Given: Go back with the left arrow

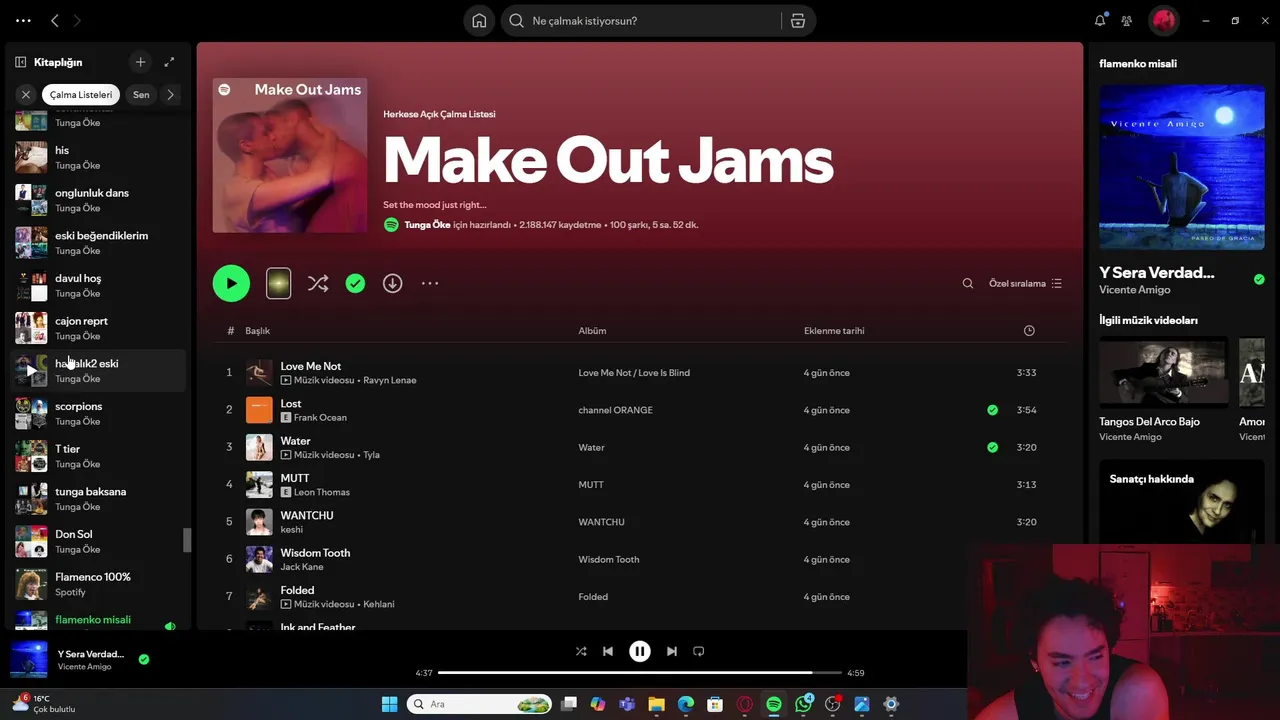Looking at the screenshot, I should pyautogui.click(x=55, y=20).
